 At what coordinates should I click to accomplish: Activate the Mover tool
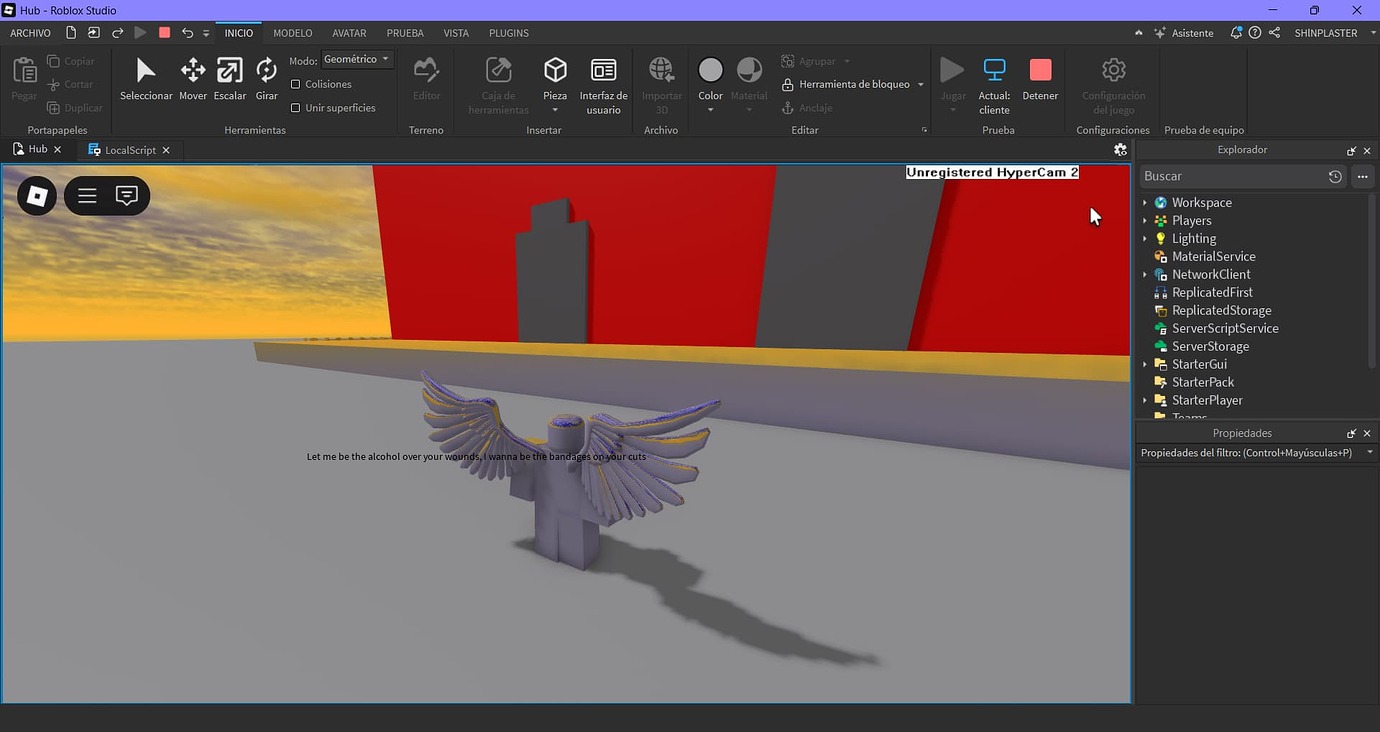click(x=193, y=79)
